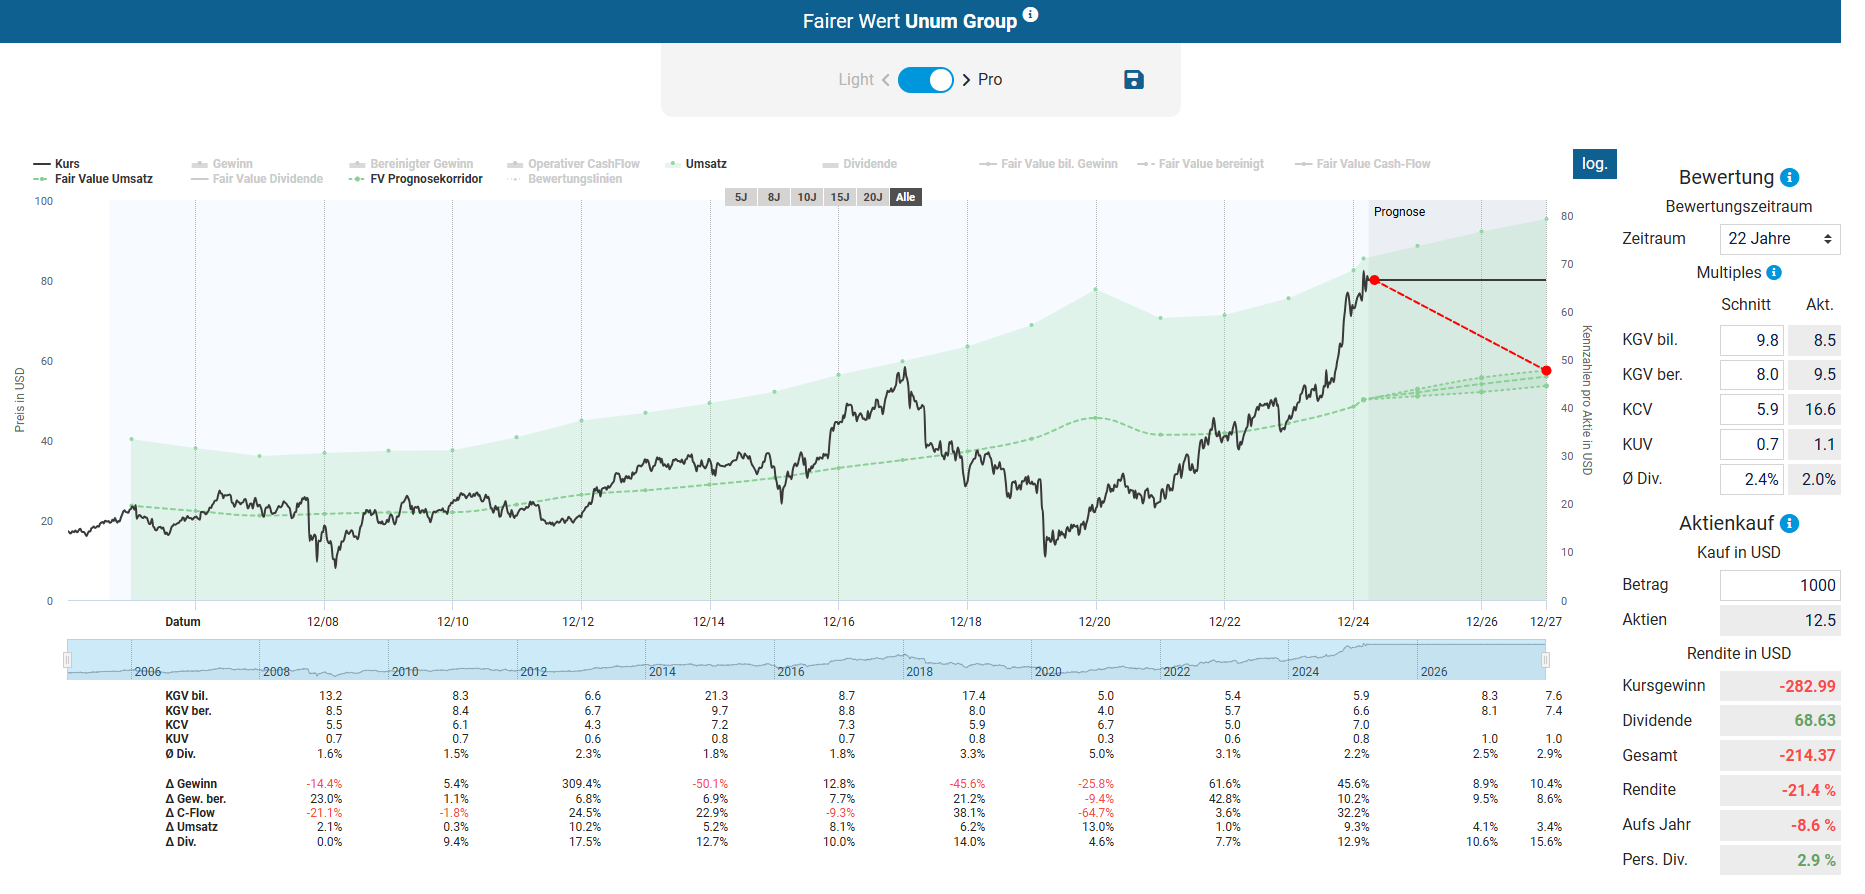This screenshot has width=1865, height=894.
Task: Select the 10J time range
Action: click(806, 198)
